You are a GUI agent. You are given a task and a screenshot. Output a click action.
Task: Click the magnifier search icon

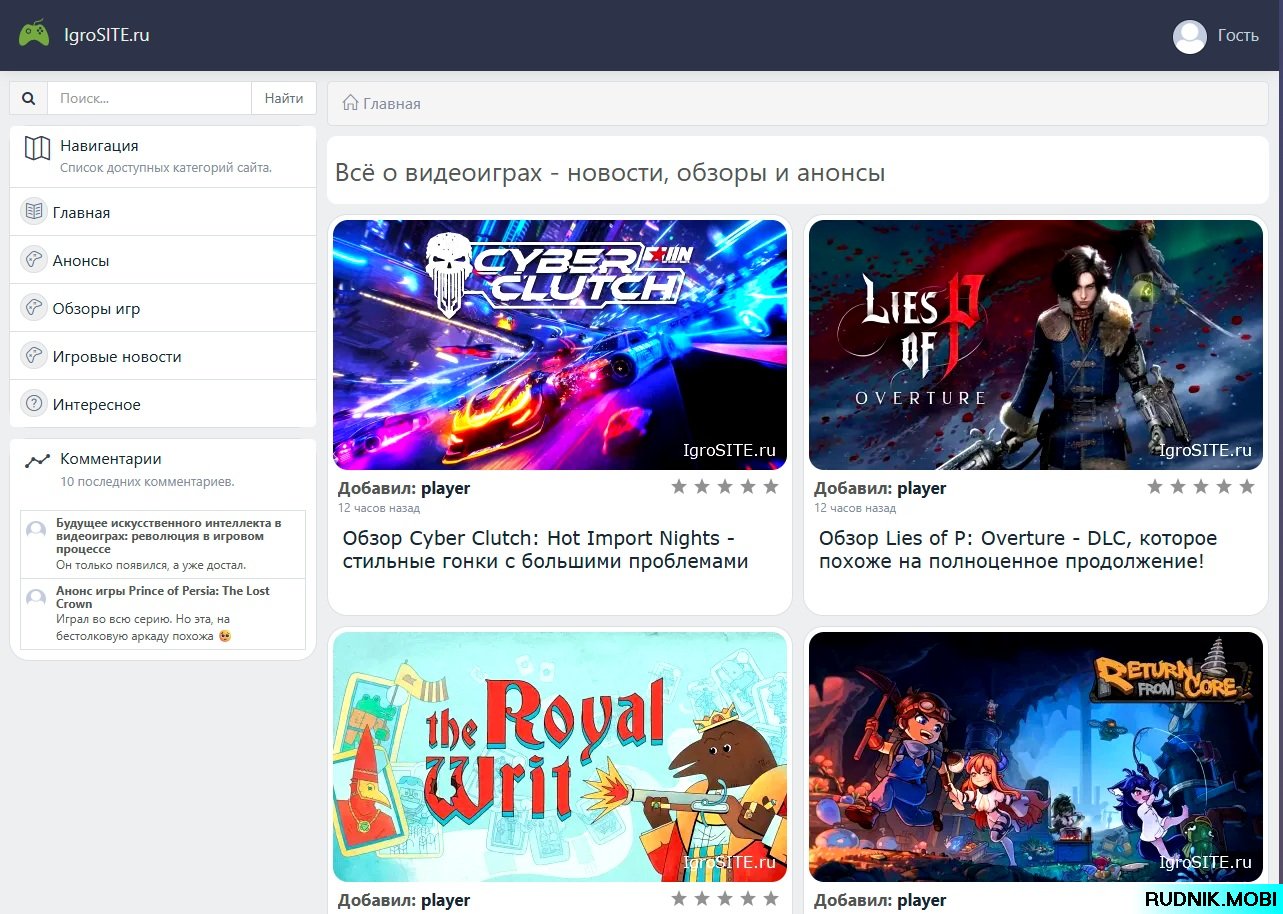(x=29, y=99)
